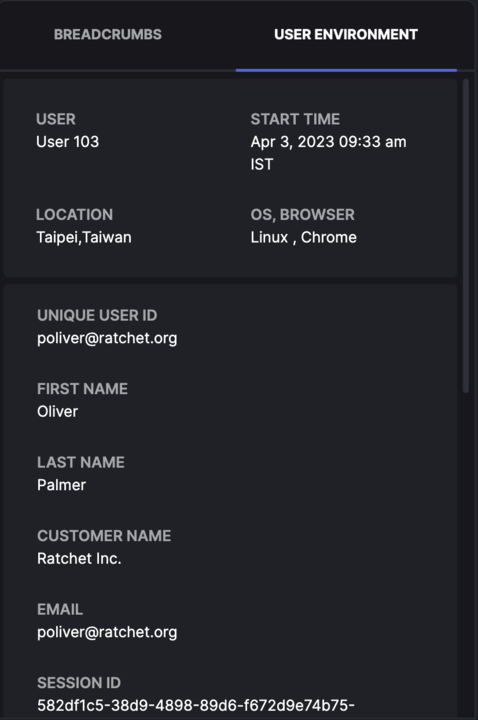Click the customer name Ratchet Inc.

click(79, 558)
